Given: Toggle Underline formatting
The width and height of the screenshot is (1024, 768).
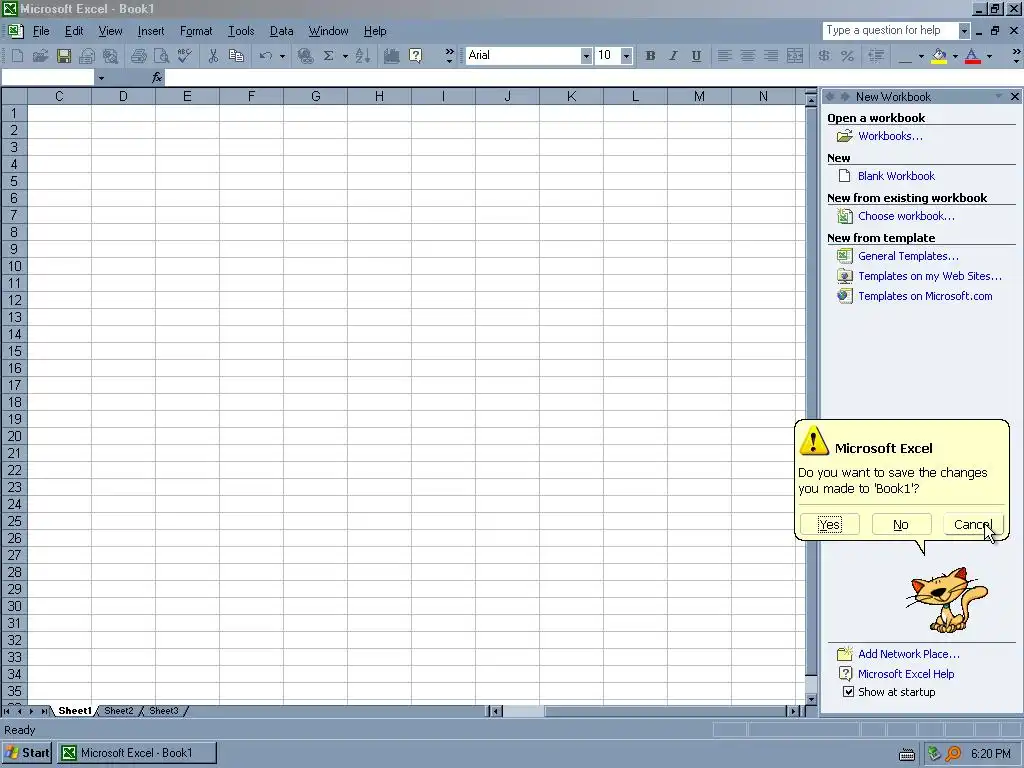Looking at the screenshot, I should (x=696, y=56).
